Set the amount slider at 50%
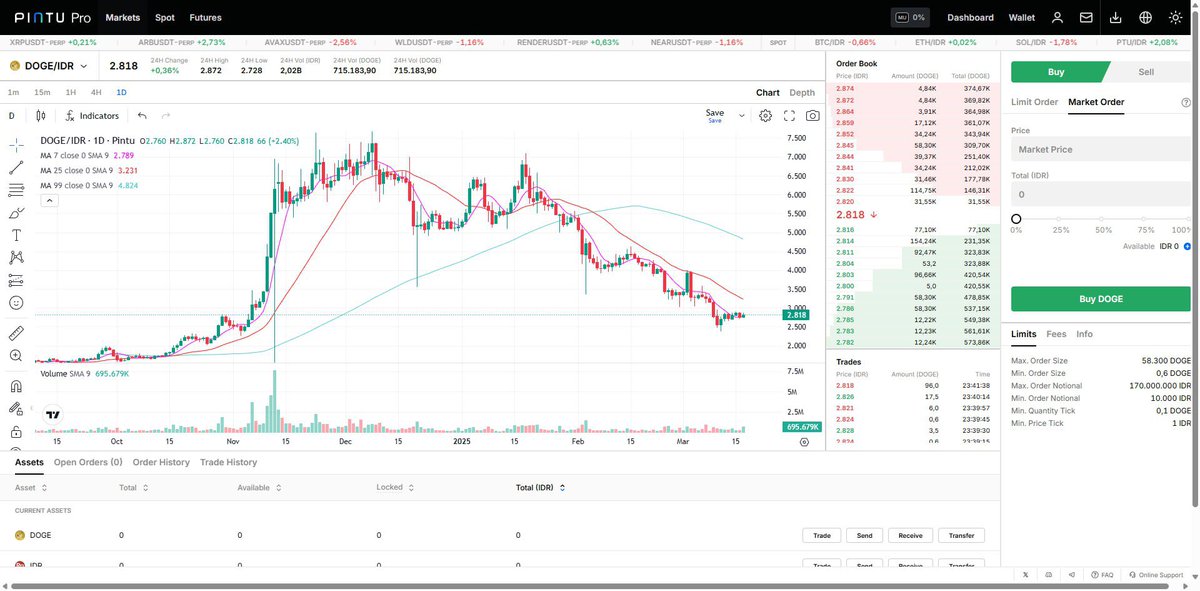 coord(1103,219)
